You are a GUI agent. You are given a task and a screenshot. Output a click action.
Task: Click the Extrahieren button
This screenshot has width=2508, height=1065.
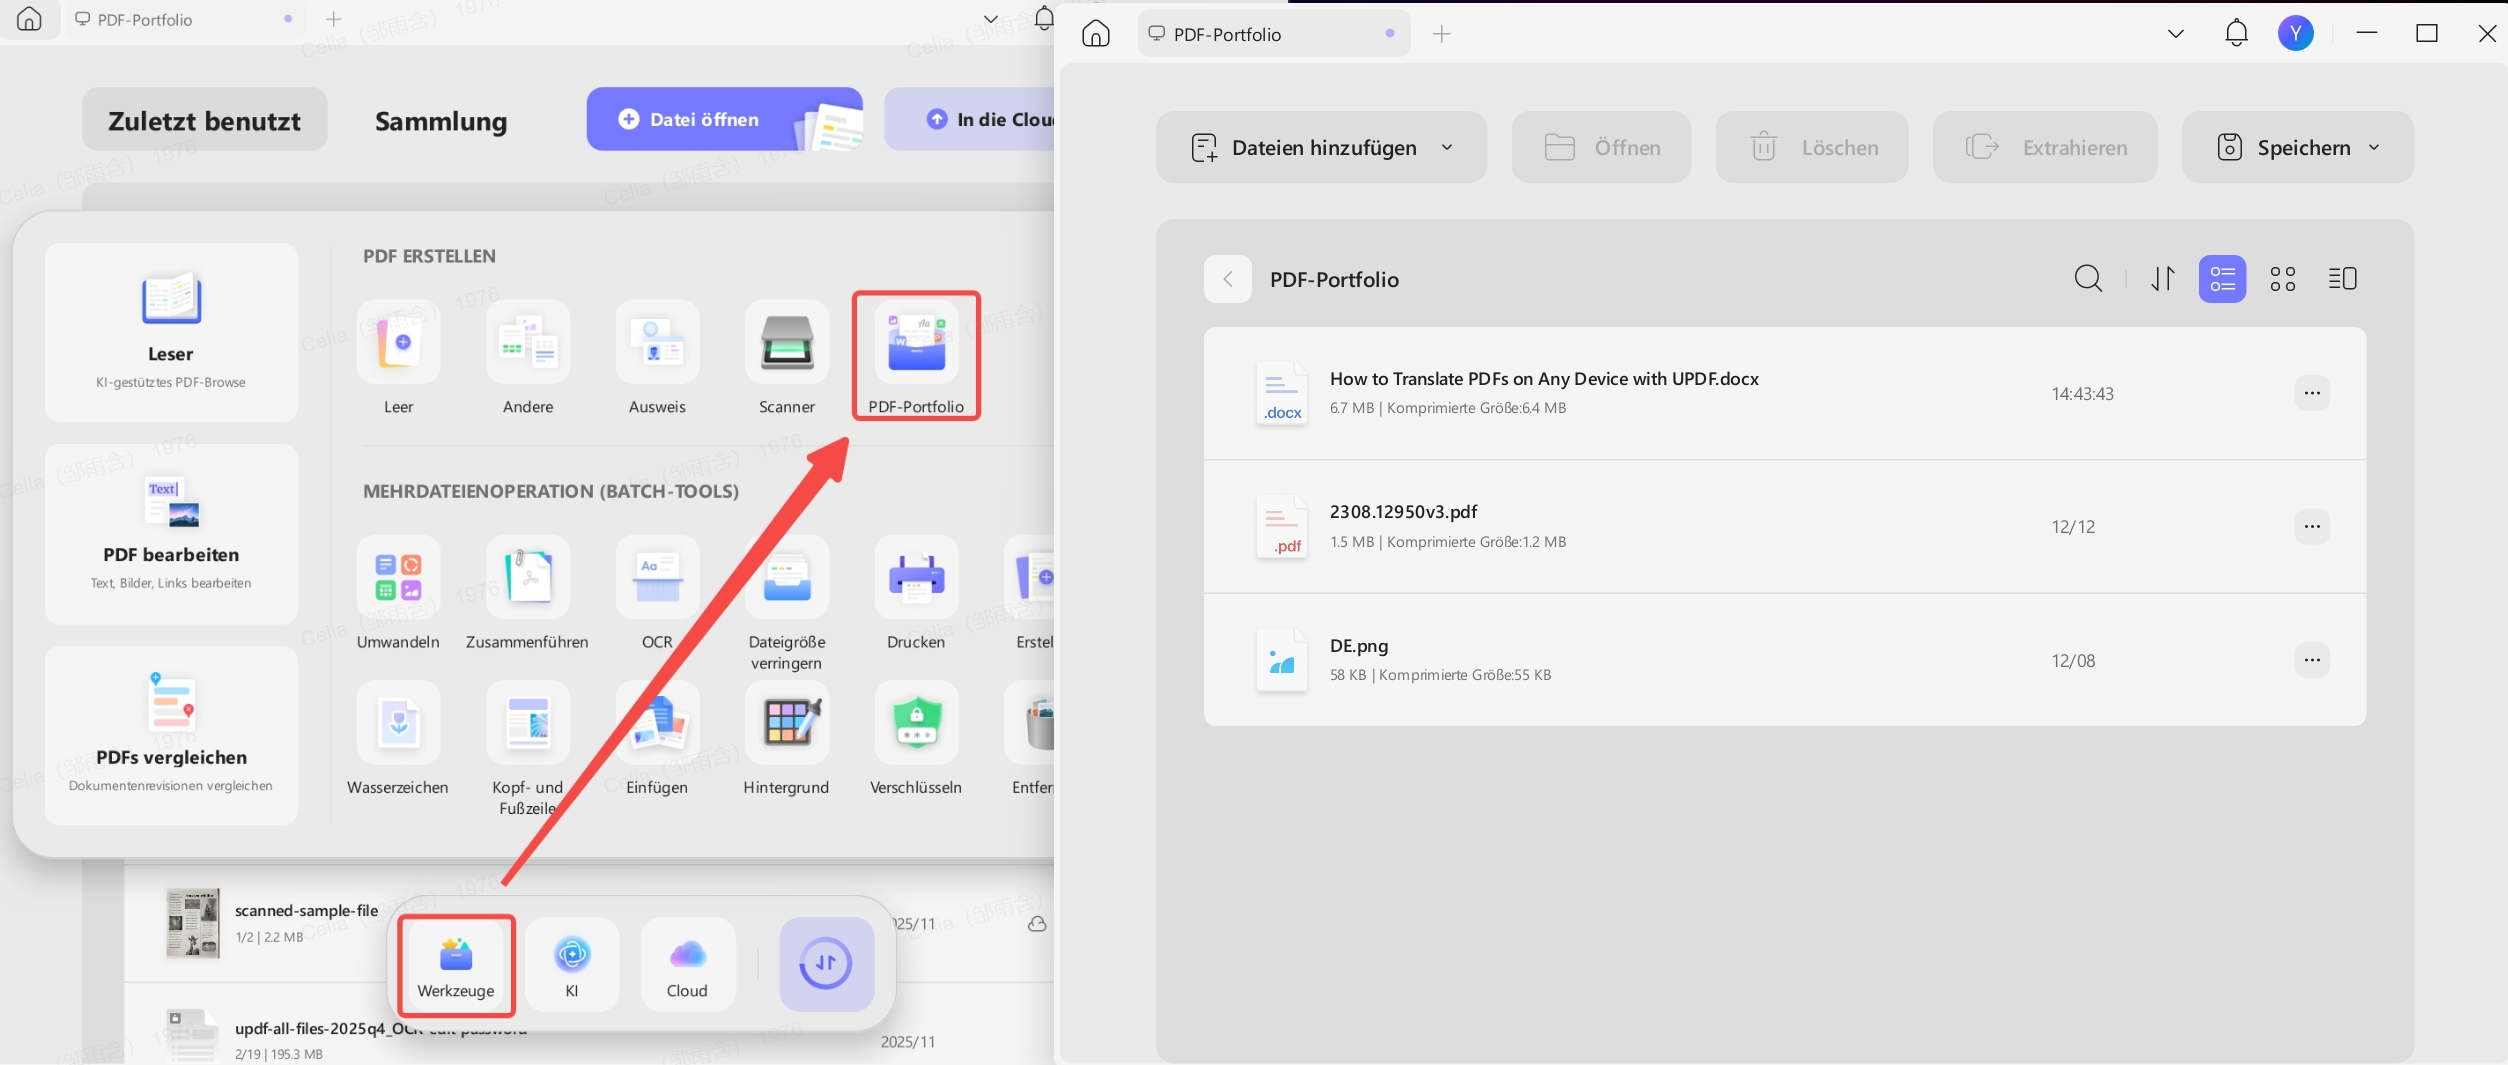click(x=2045, y=147)
